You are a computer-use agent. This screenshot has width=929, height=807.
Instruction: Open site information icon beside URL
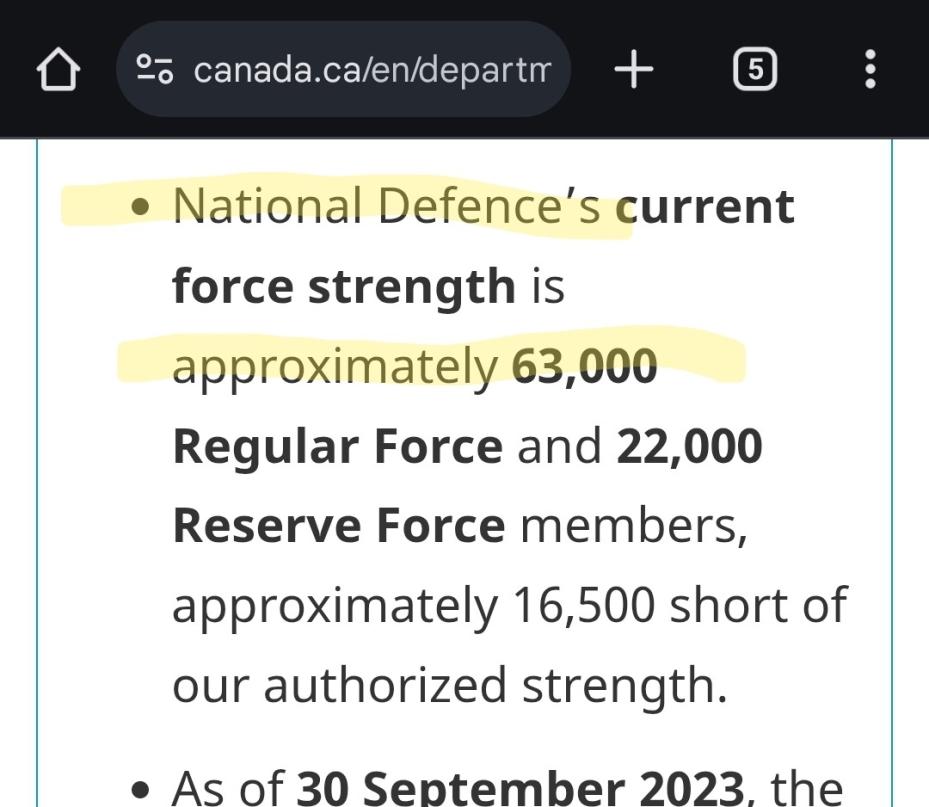(155, 70)
